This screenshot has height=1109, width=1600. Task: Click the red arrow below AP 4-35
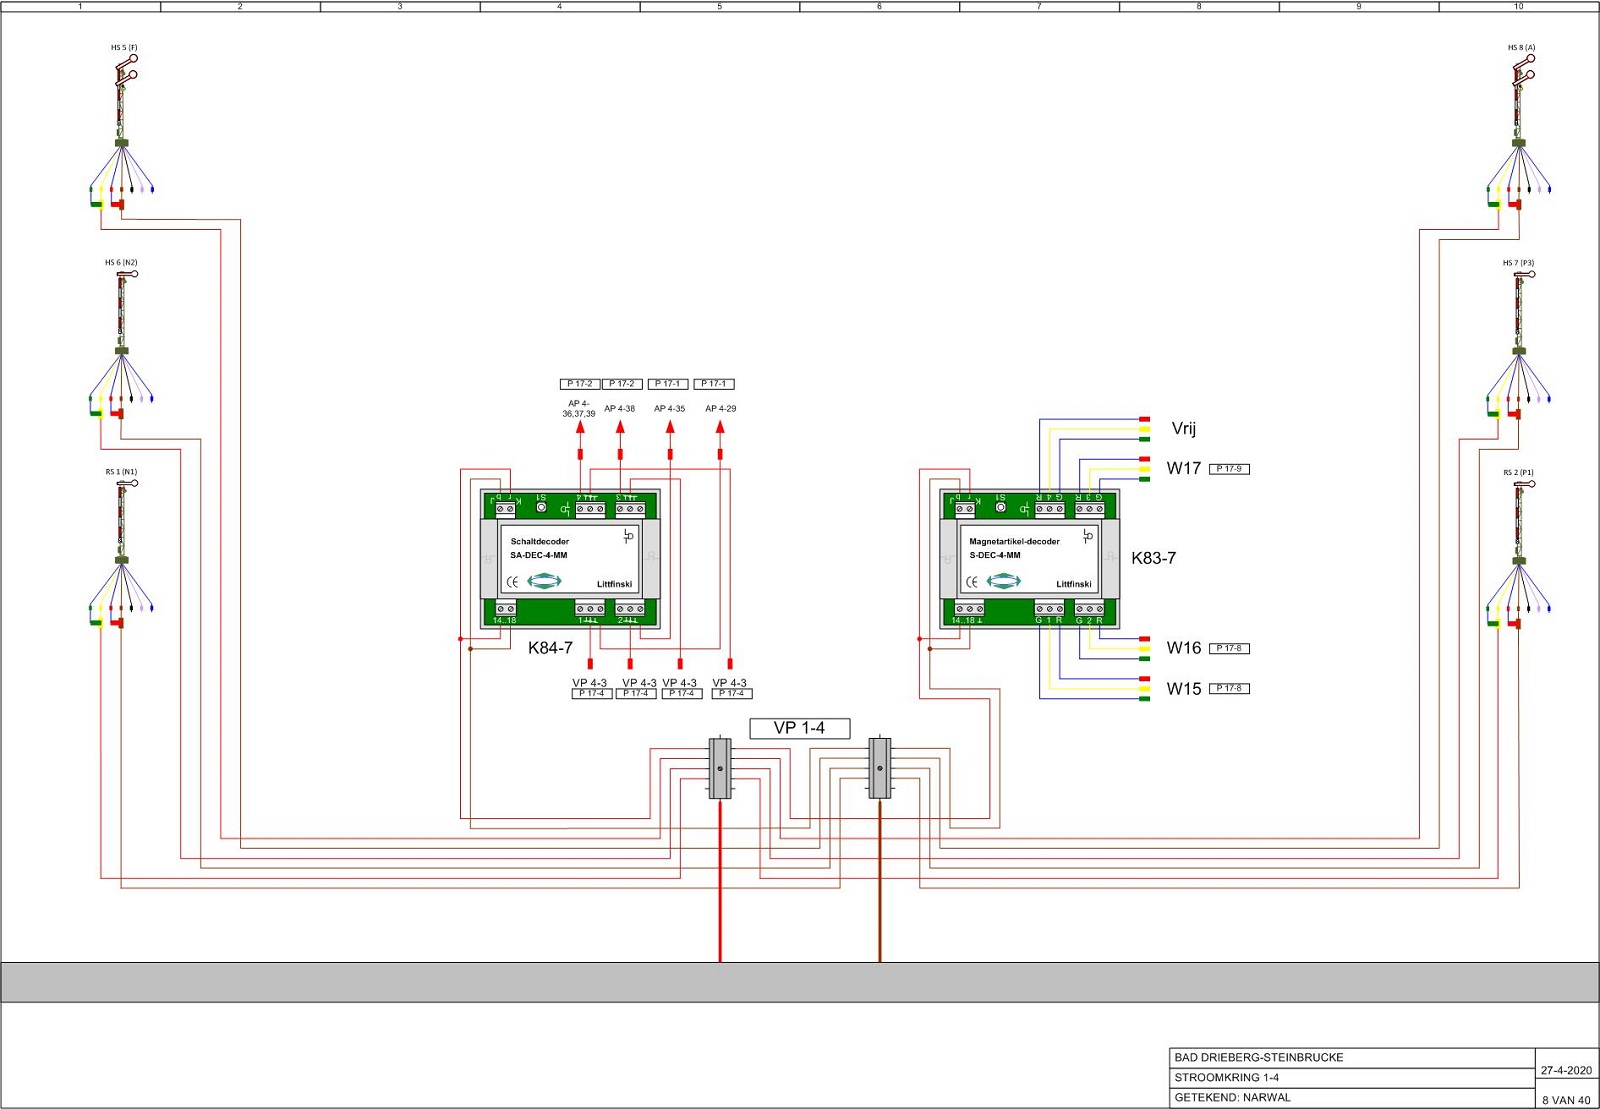click(670, 427)
